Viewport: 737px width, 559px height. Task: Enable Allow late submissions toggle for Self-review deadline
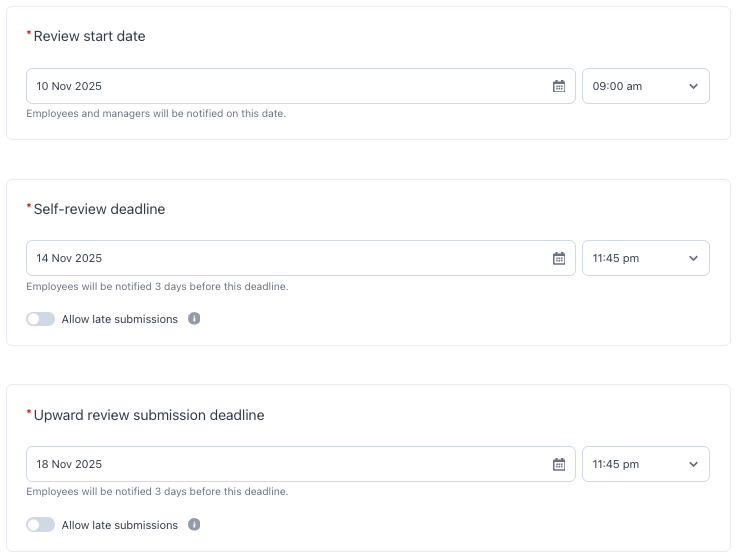tap(41, 319)
